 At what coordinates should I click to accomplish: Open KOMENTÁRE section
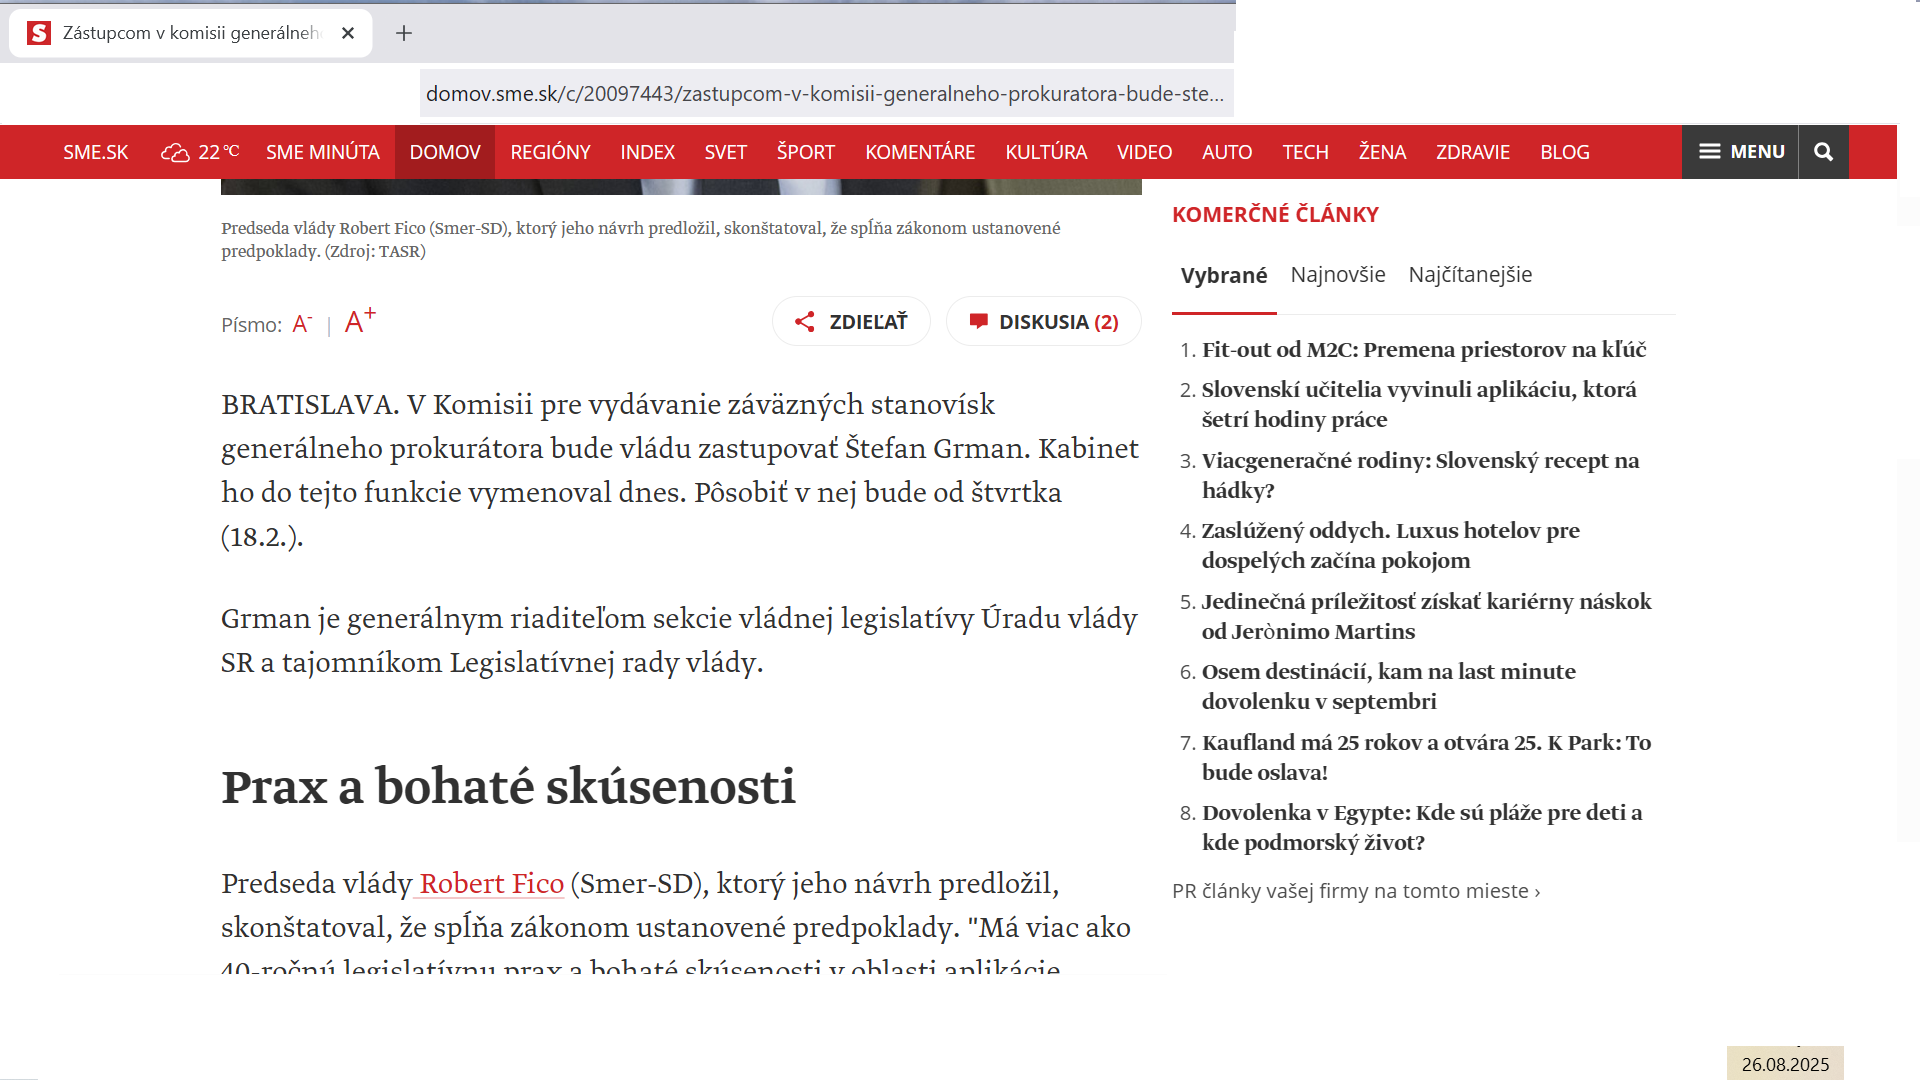pyautogui.click(x=920, y=152)
